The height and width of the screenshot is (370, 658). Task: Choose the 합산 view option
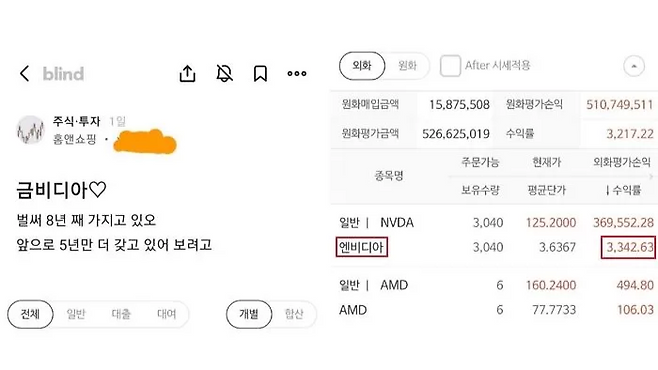click(294, 314)
